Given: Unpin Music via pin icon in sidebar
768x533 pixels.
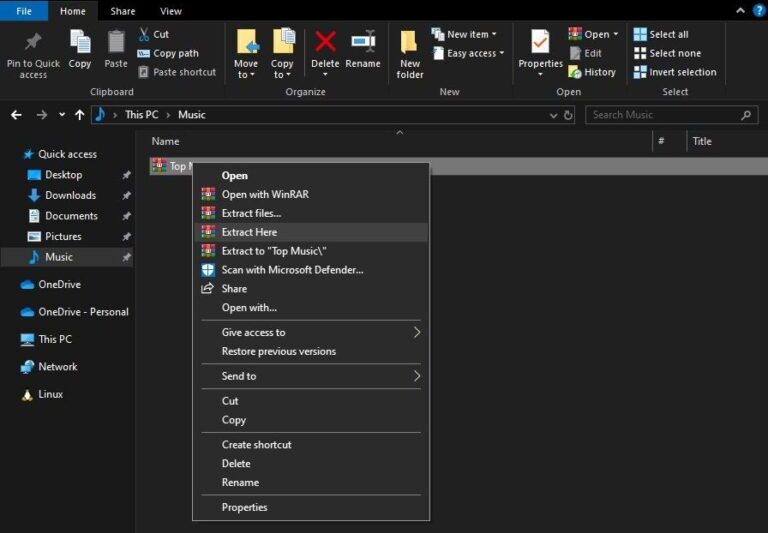Looking at the screenshot, I should (x=126, y=257).
